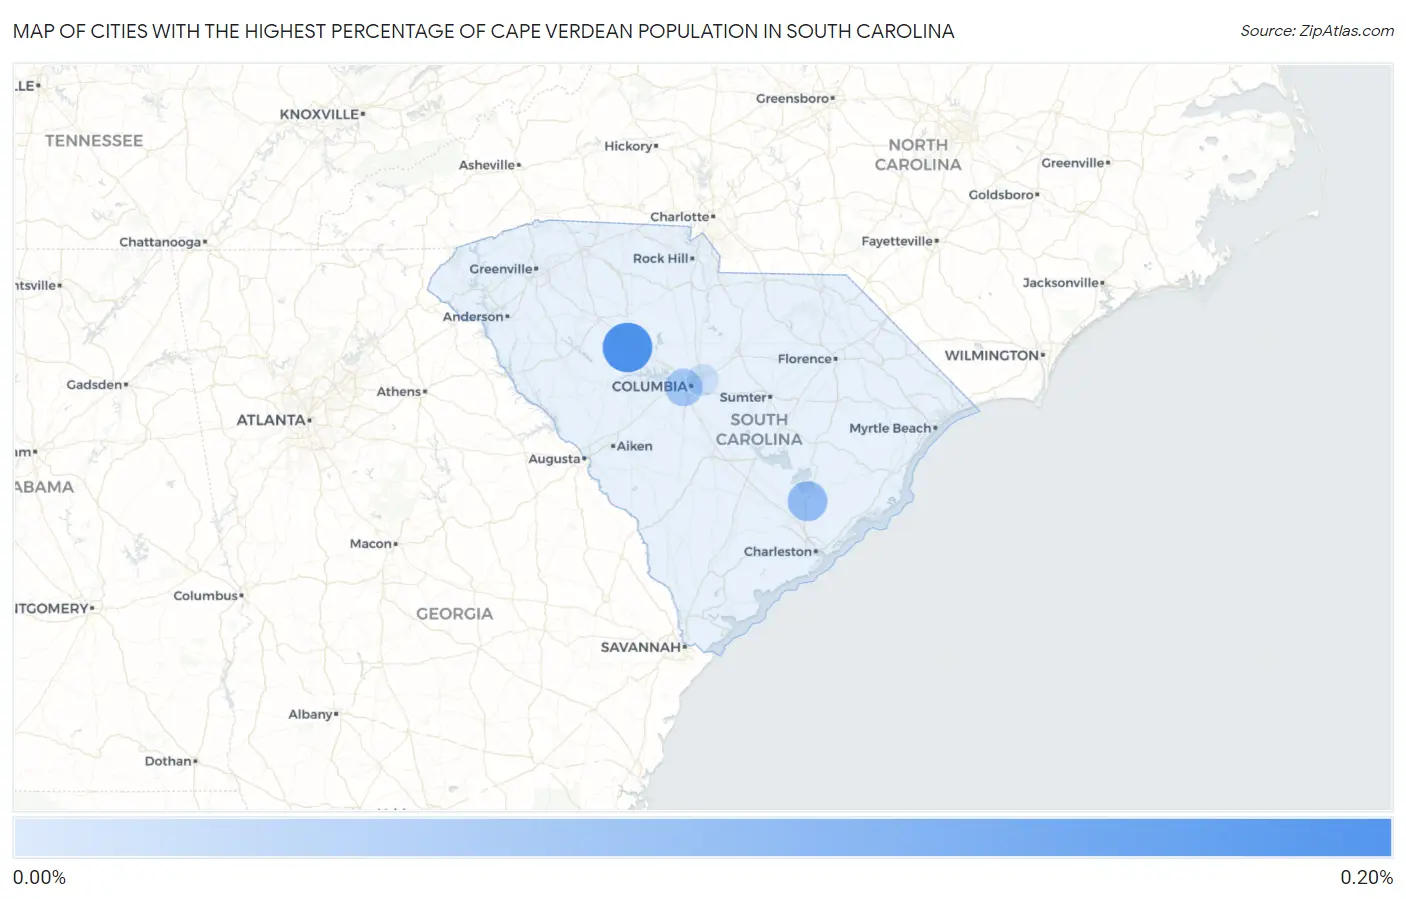This screenshot has width=1406, height=899.
Task: Click the Aiken city label
Action: (635, 446)
